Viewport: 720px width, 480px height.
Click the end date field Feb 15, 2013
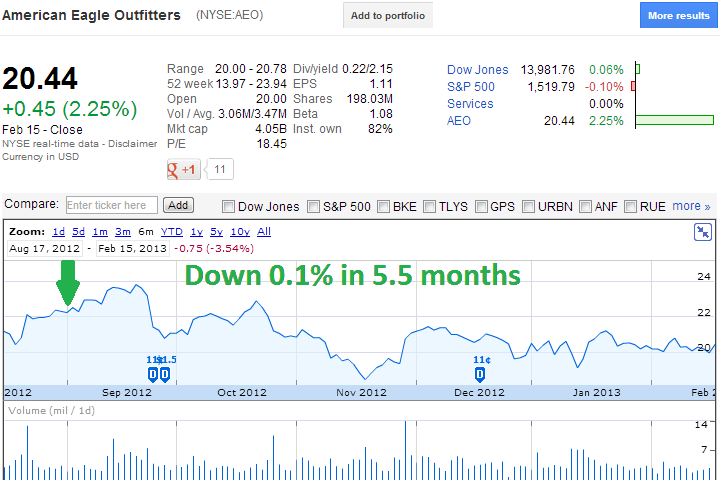(x=132, y=248)
